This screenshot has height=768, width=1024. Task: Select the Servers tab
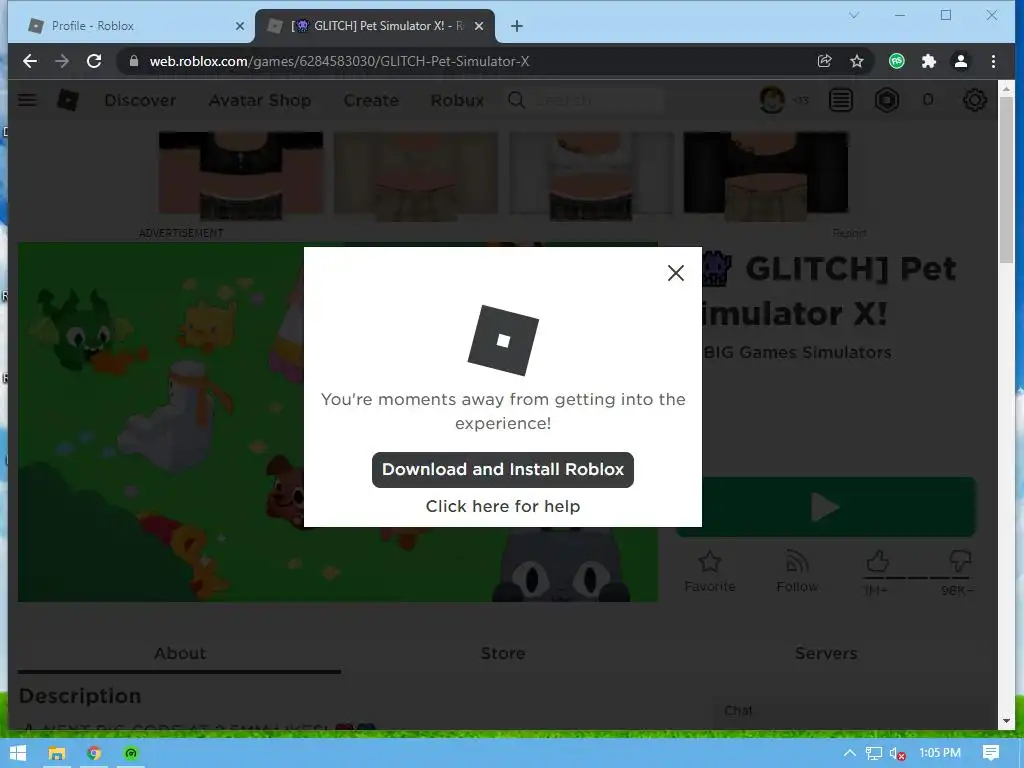pos(825,653)
